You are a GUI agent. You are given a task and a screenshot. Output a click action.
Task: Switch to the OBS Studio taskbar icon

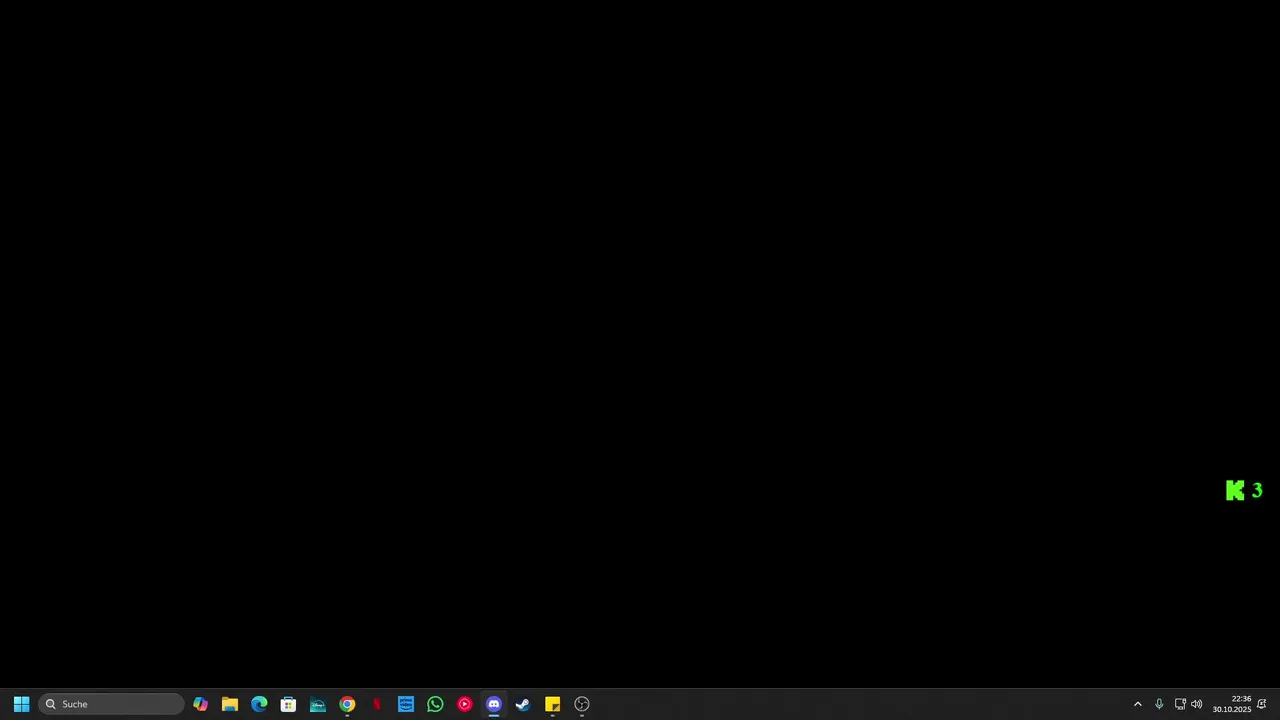(582, 704)
